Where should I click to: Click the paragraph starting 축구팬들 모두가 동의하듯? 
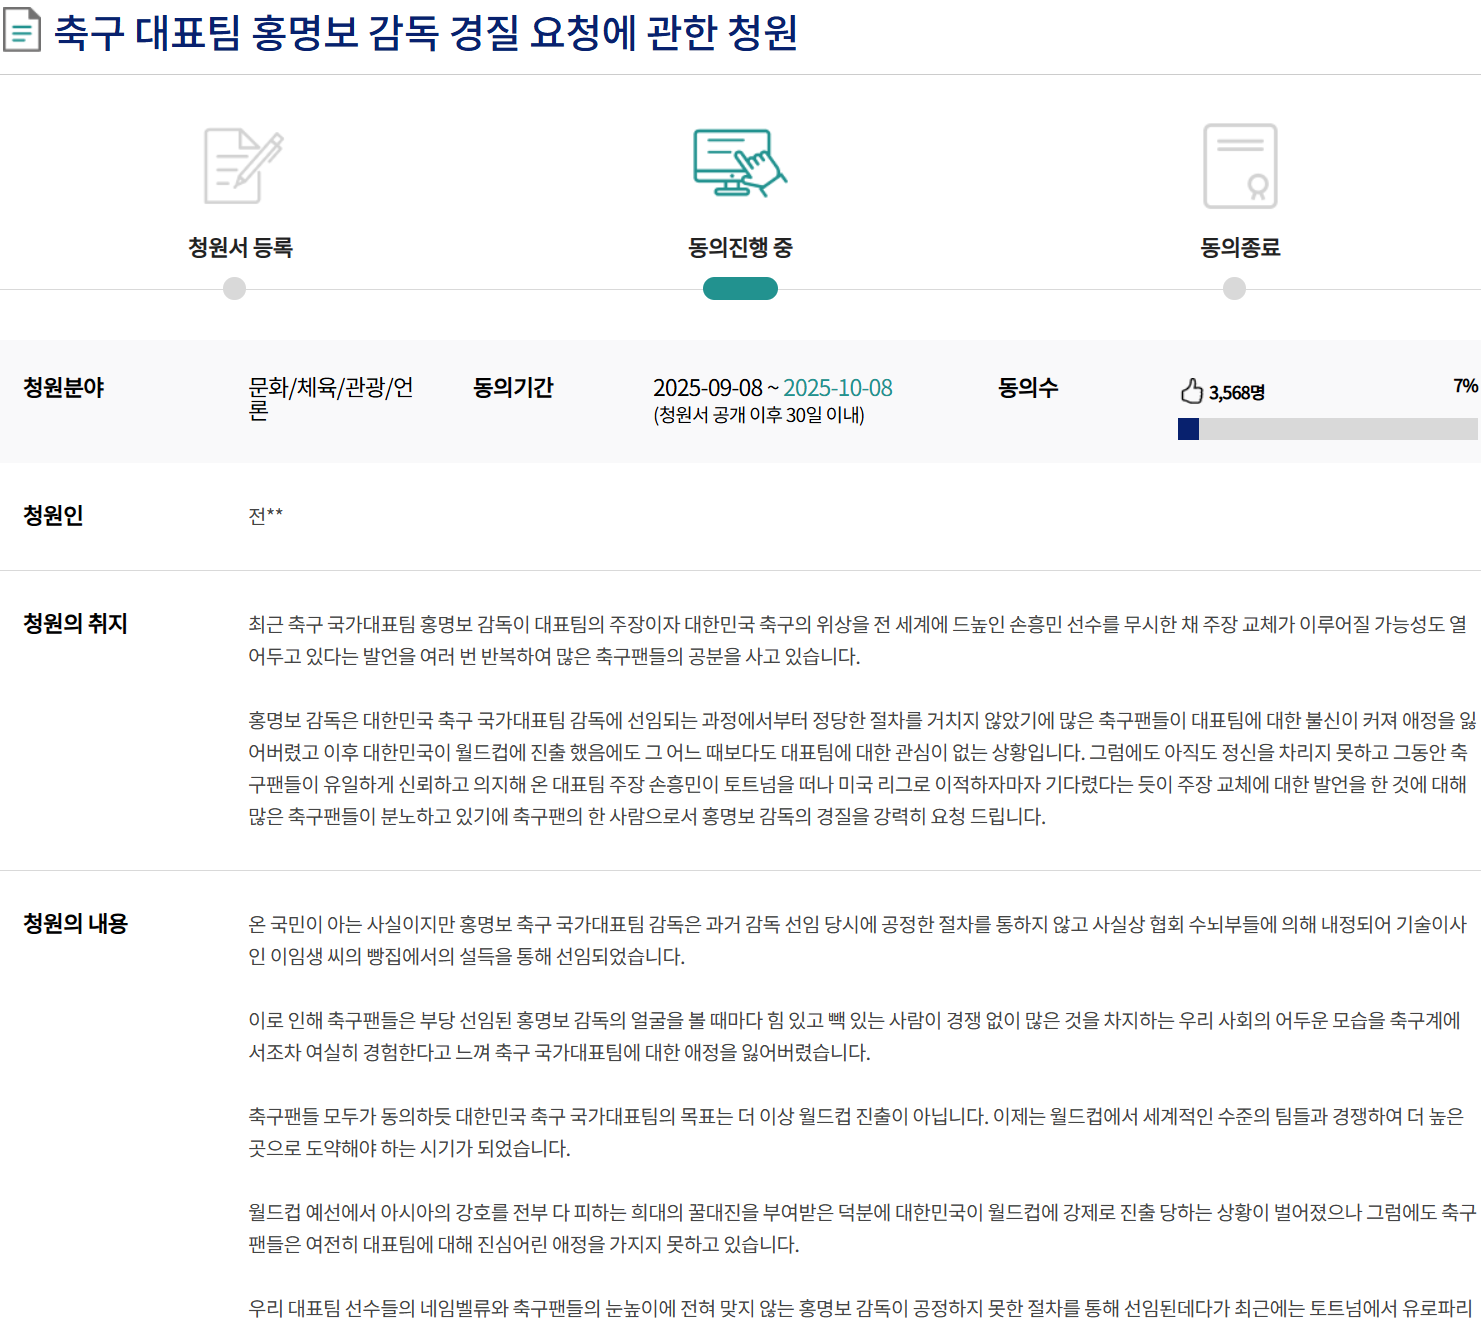[x=856, y=1132]
